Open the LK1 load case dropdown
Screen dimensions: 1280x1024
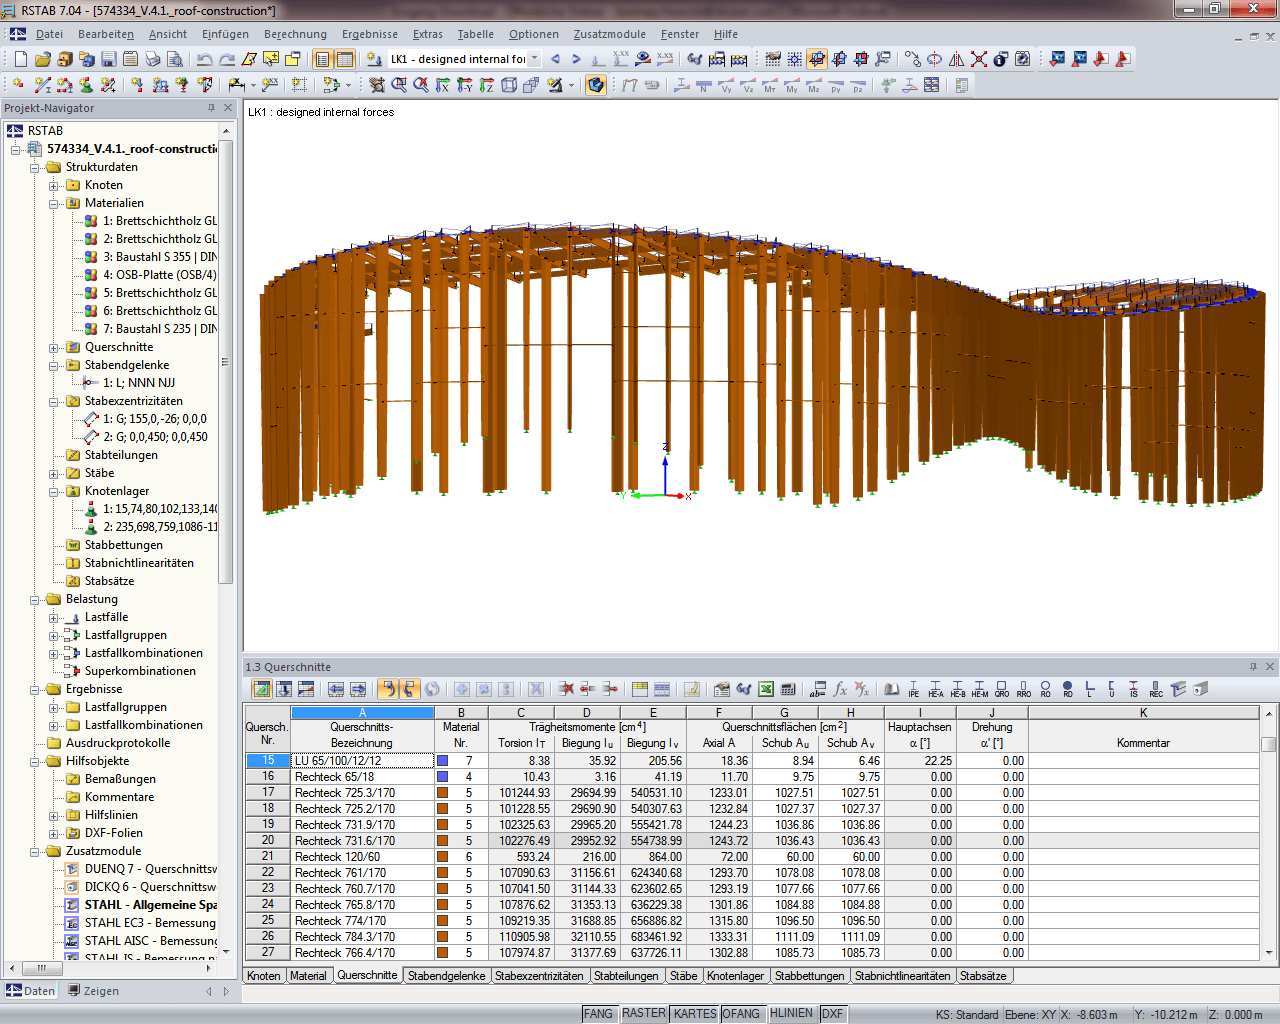pyautogui.click(x=534, y=58)
